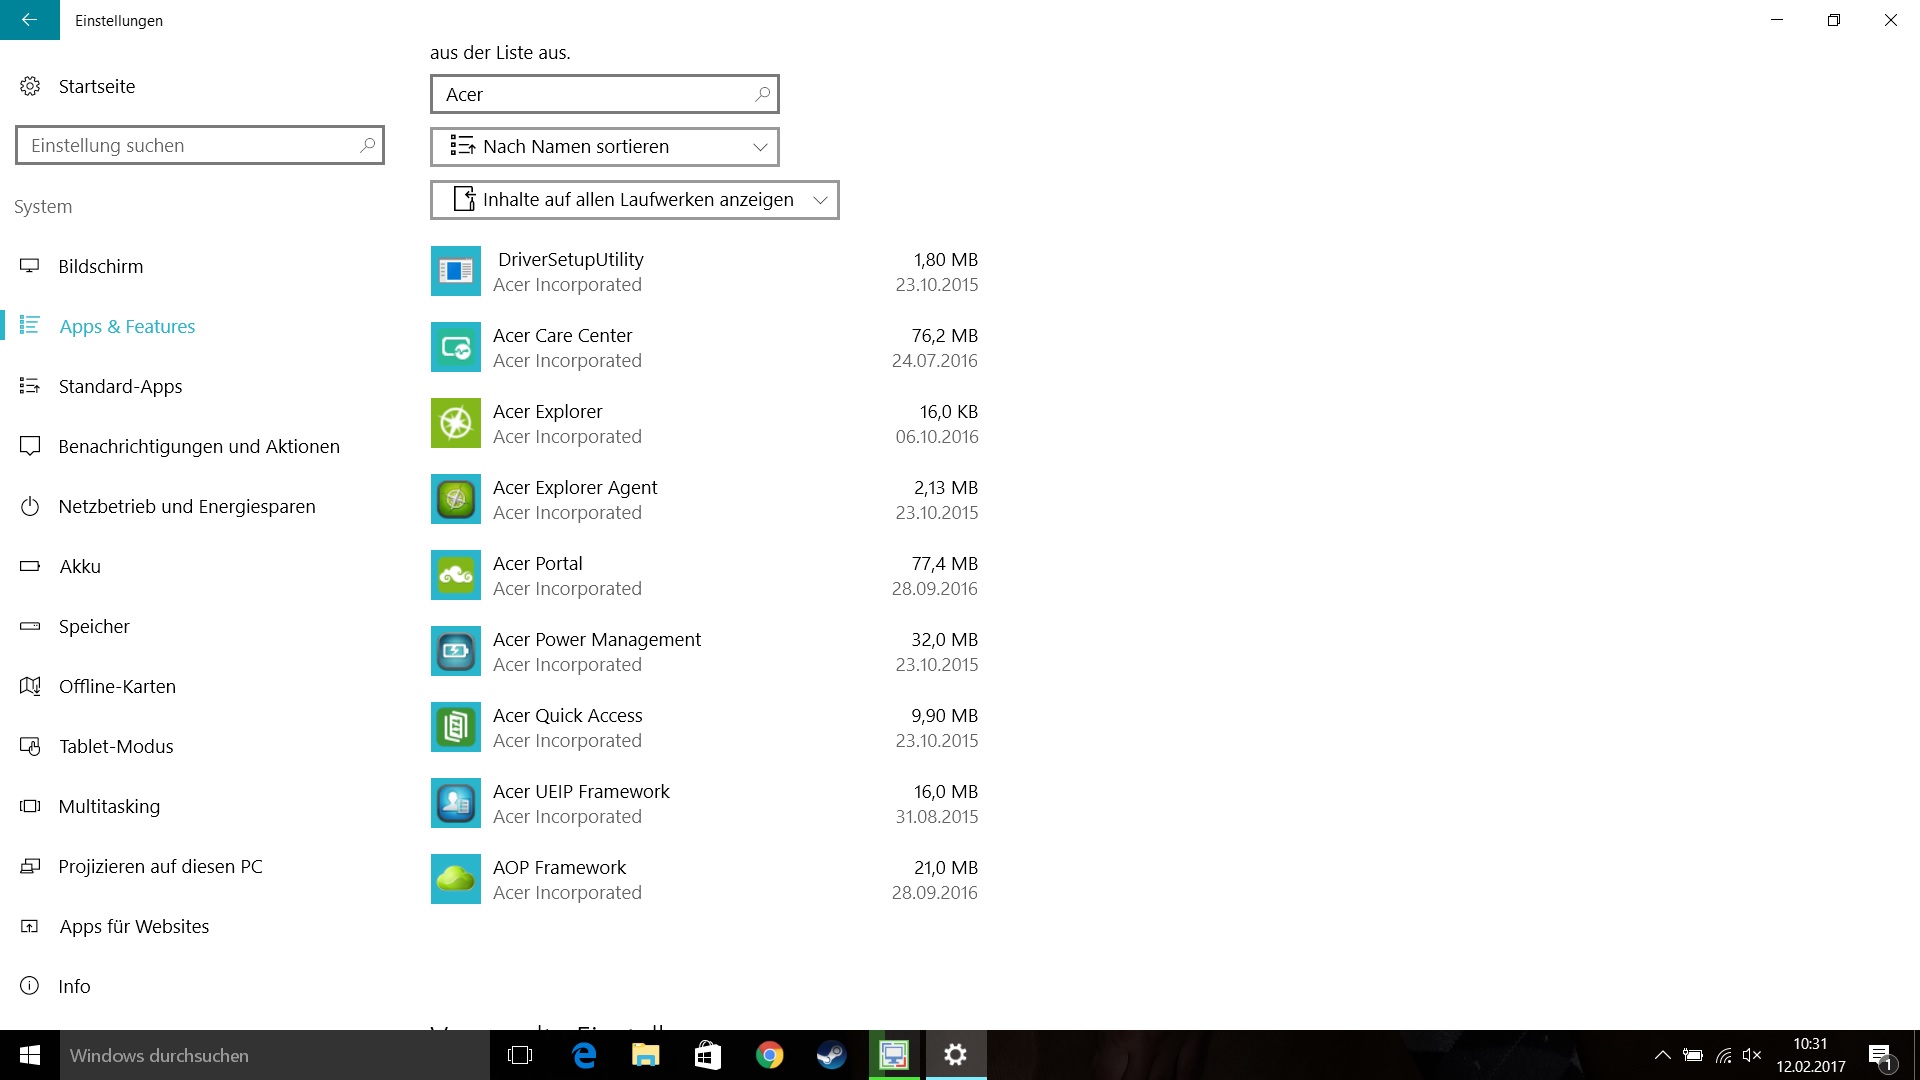Show hidden system tray icons

click(x=1662, y=1055)
